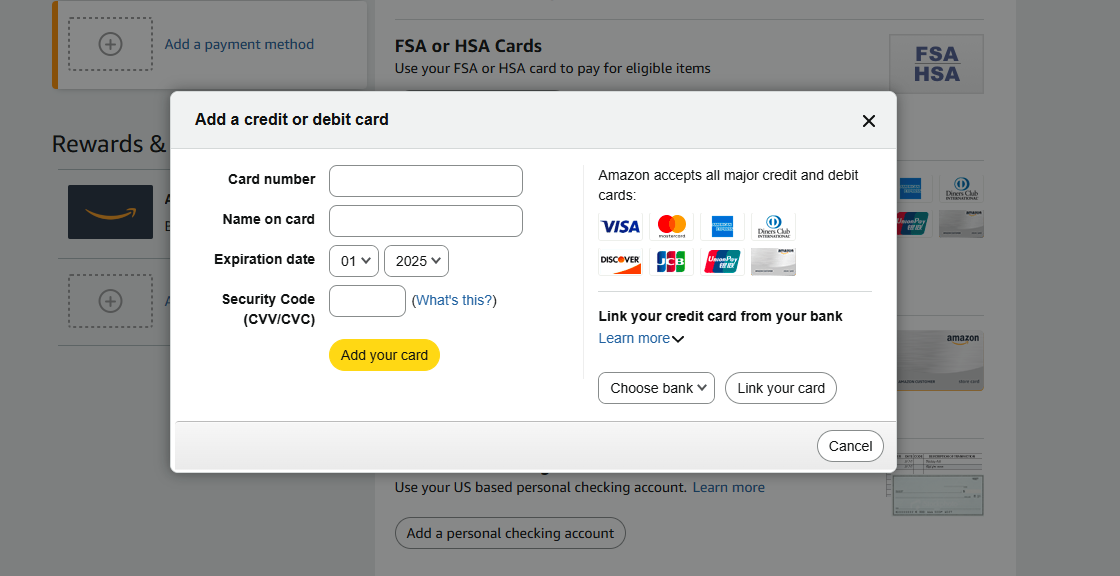
Task: Click the Visa card logo
Action: [x=620, y=227]
